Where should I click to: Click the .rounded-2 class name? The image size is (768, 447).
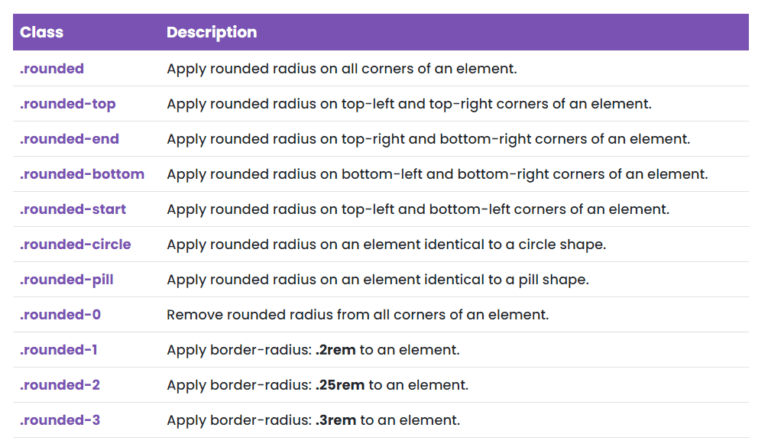pyautogui.click(x=59, y=385)
